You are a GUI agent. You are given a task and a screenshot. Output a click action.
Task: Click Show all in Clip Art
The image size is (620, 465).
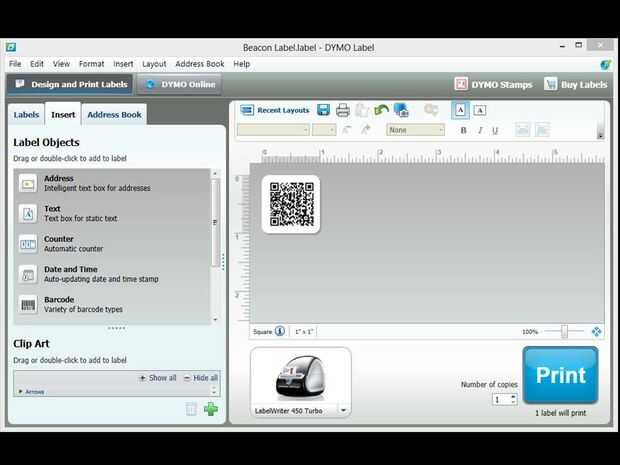tap(158, 378)
